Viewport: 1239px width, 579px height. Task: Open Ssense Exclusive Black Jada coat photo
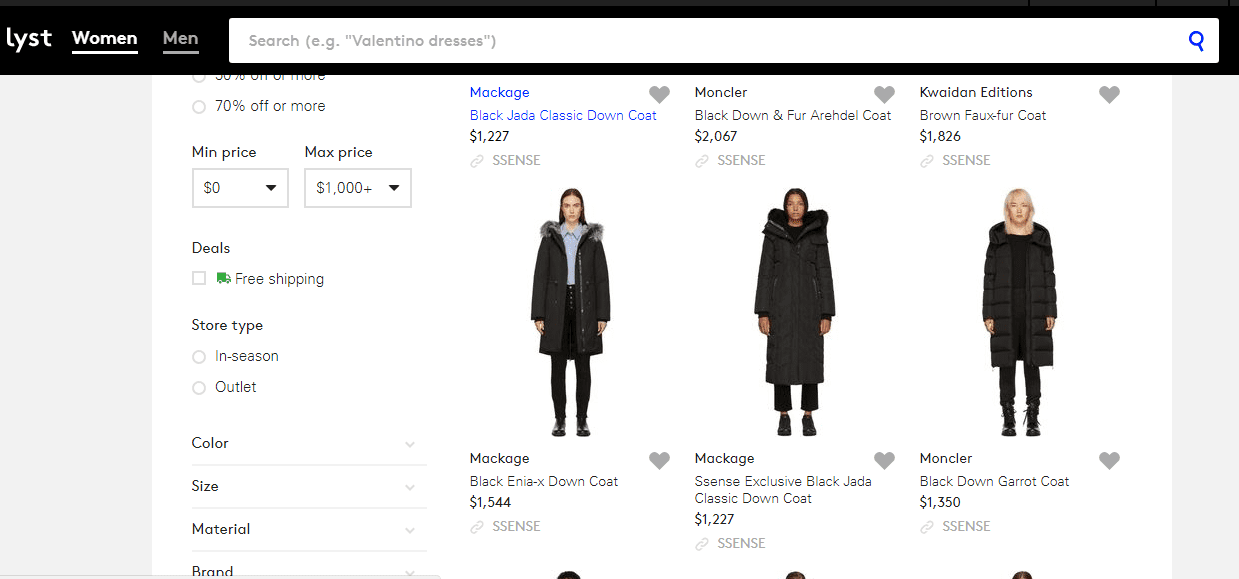[x=795, y=312]
